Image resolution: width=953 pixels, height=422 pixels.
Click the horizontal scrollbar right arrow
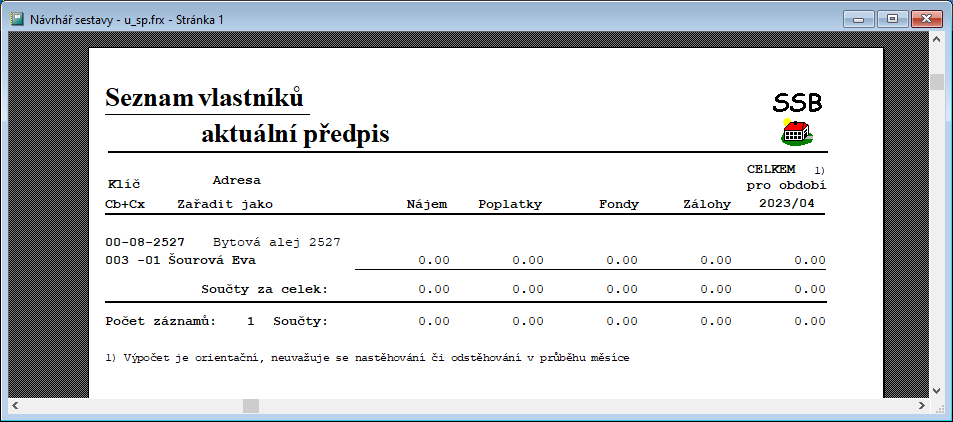(921, 406)
